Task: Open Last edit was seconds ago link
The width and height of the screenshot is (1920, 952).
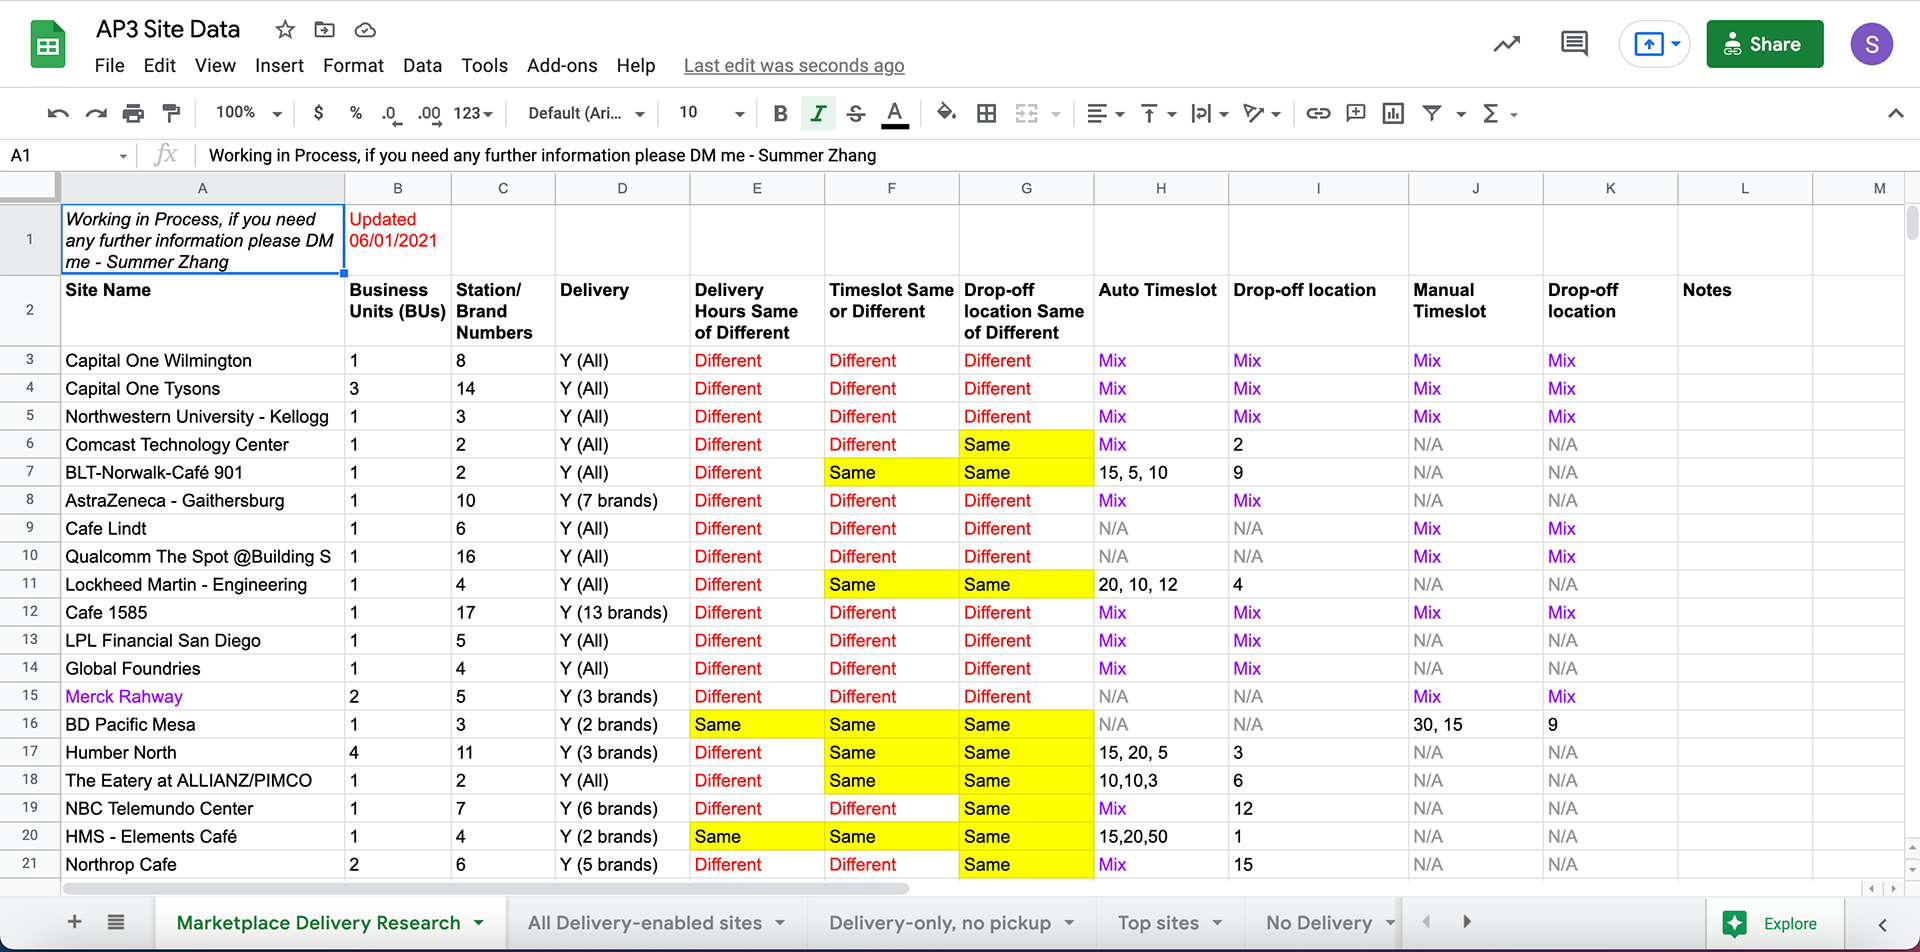Action: (794, 66)
